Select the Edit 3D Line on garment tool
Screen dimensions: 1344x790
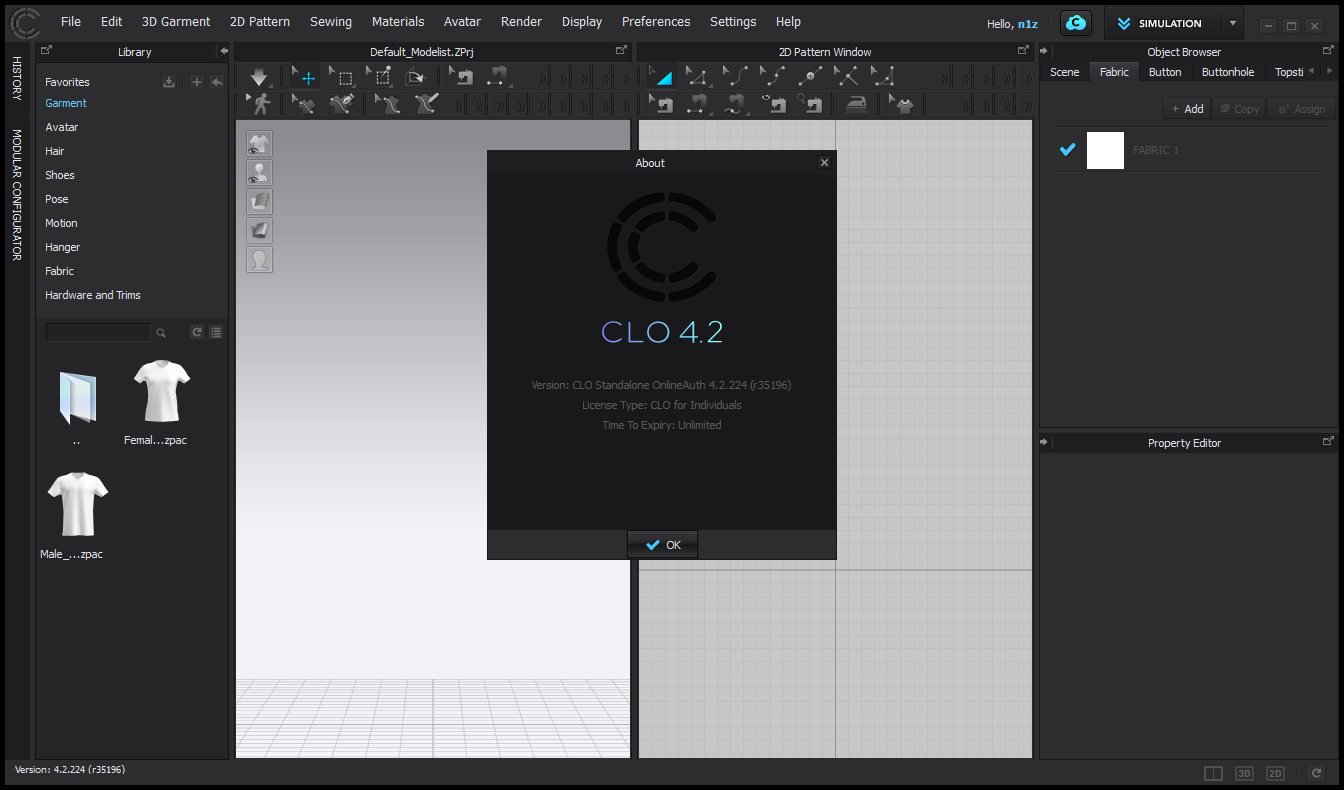(x=304, y=103)
